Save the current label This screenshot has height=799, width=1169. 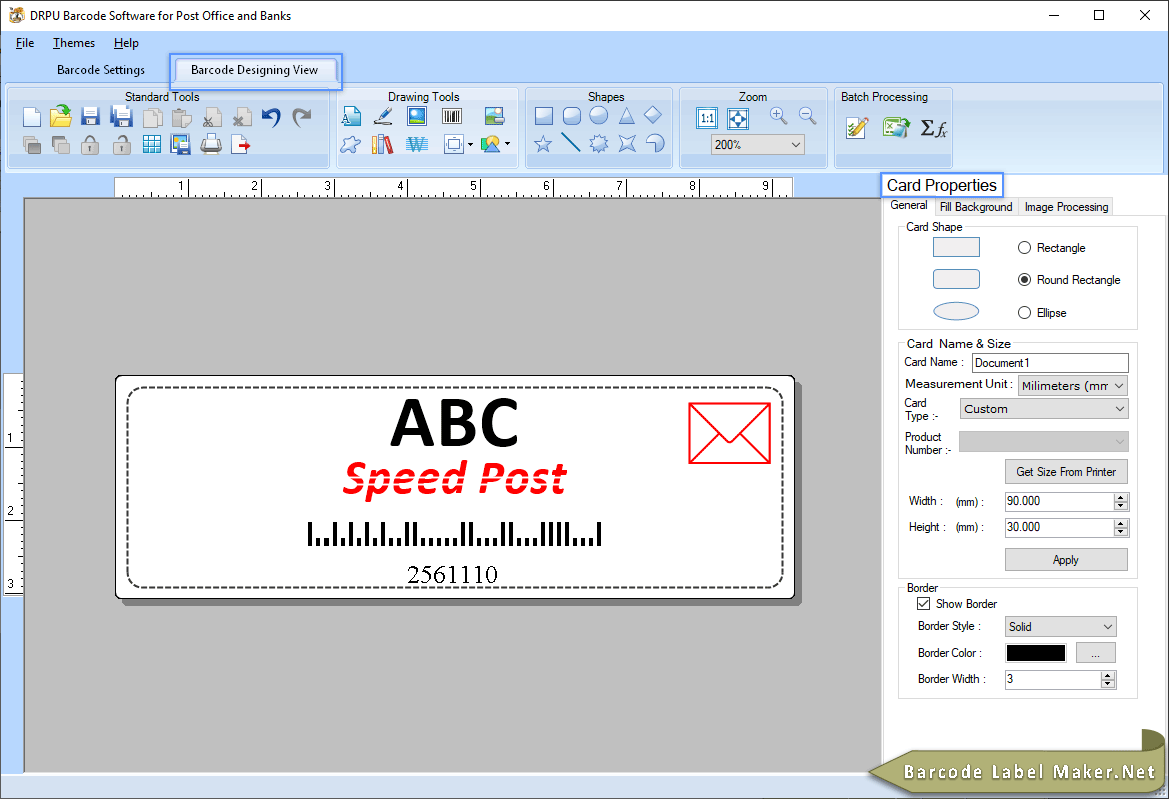pyautogui.click(x=90, y=117)
